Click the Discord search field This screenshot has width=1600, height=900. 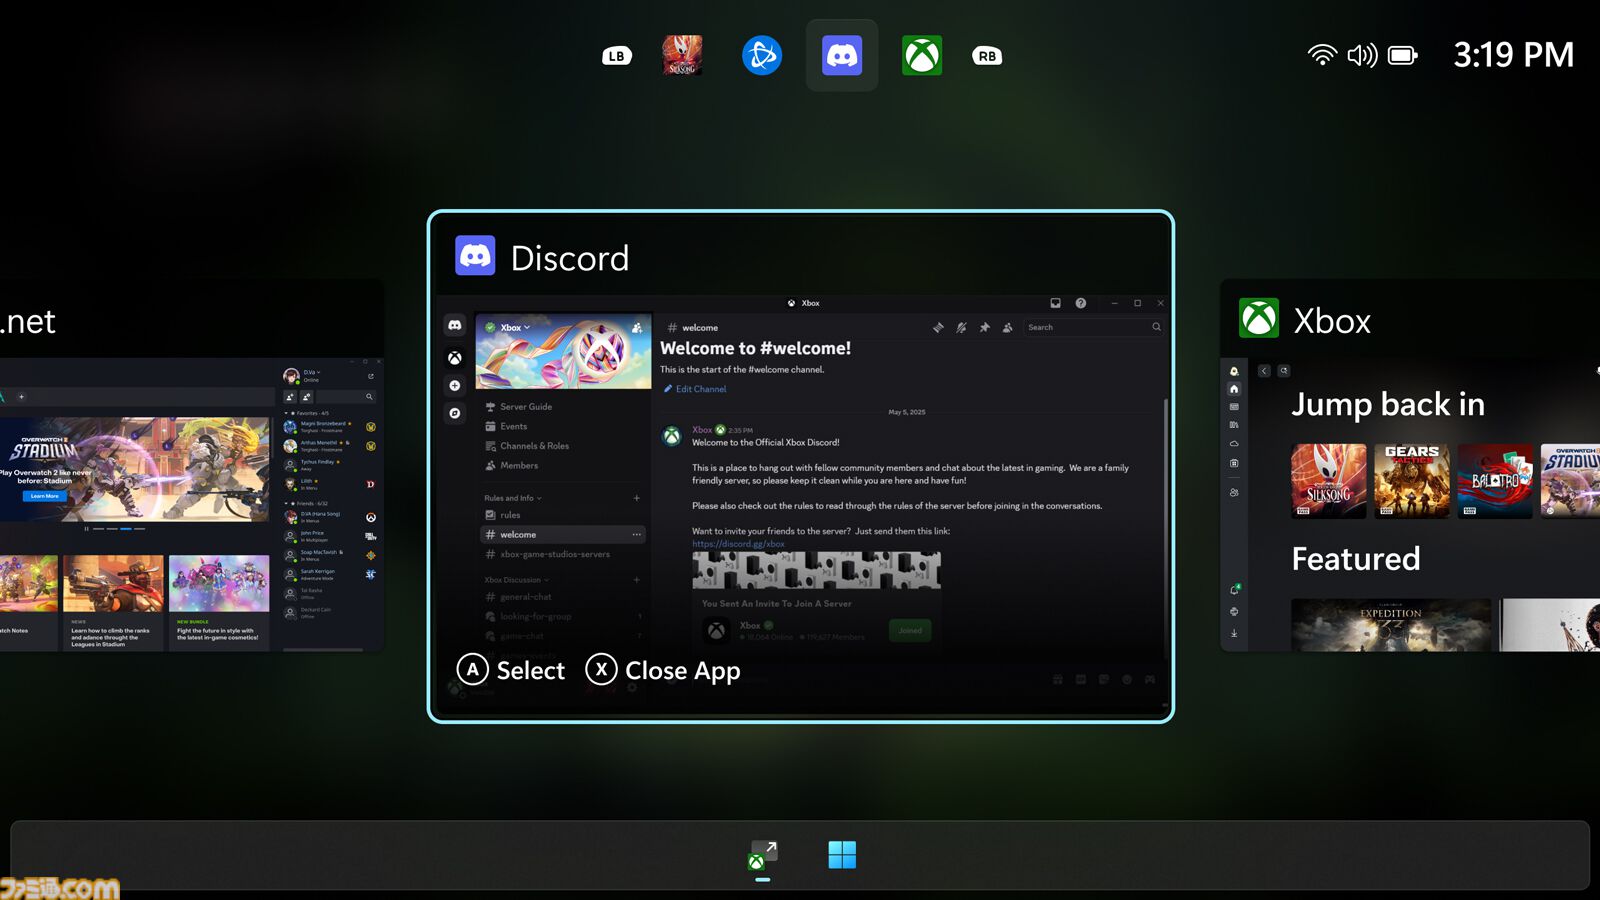coord(1094,327)
